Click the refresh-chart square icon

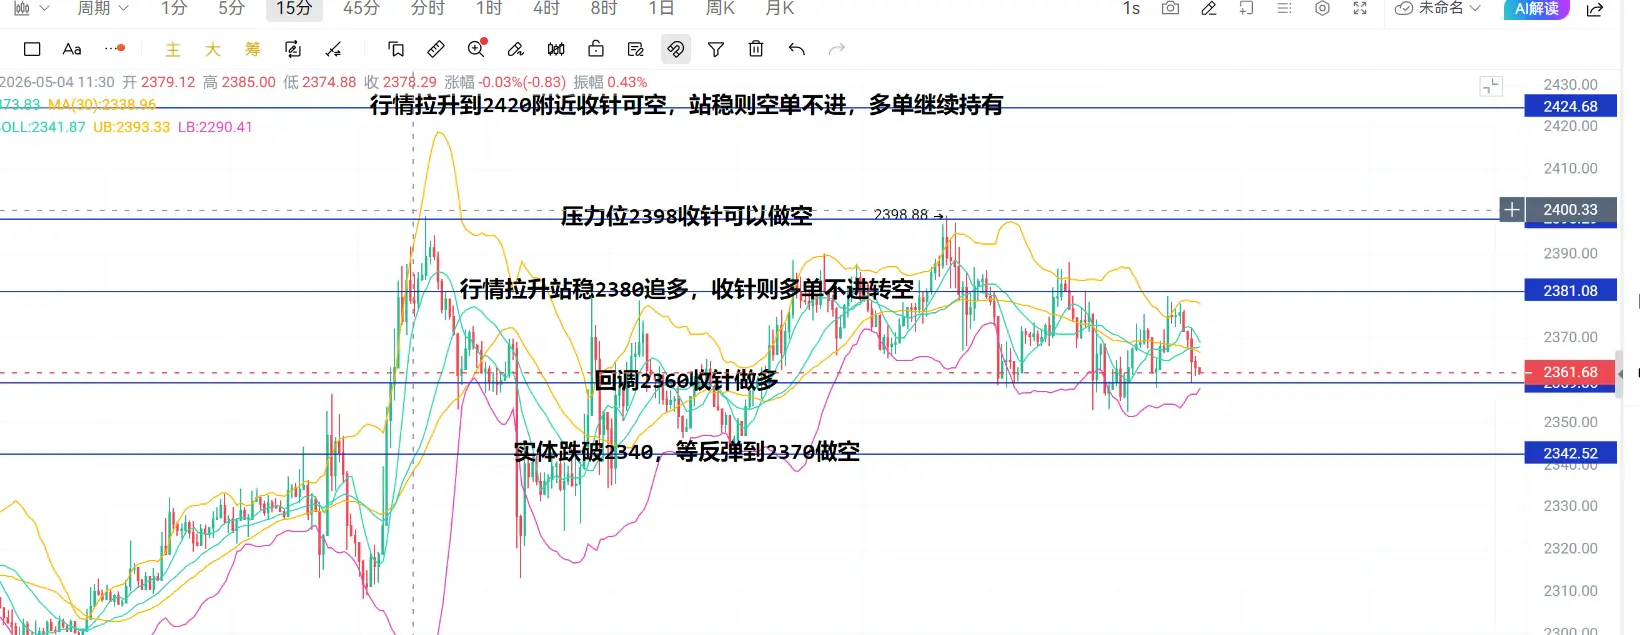tap(293, 49)
